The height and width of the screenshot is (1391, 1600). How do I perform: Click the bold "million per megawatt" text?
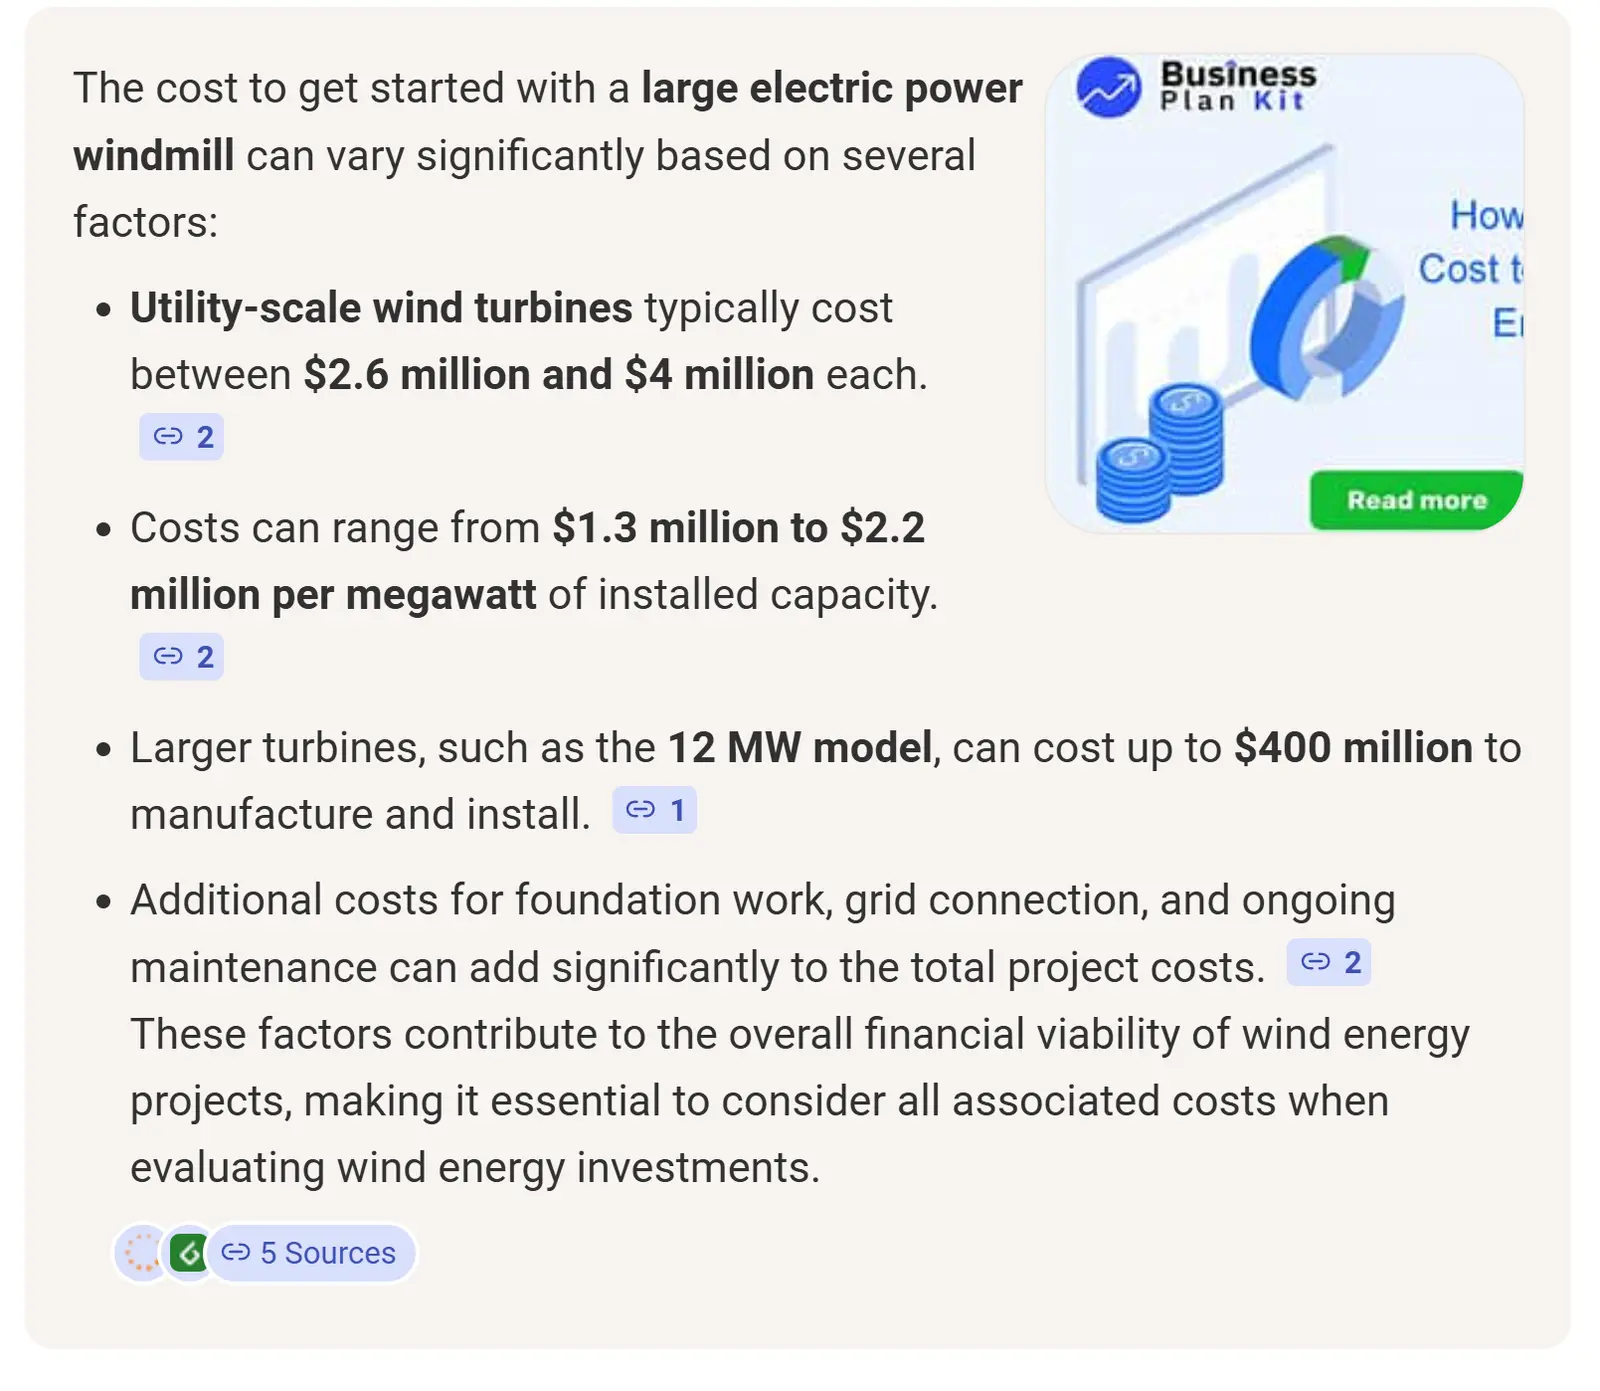click(x=333, y=595)
